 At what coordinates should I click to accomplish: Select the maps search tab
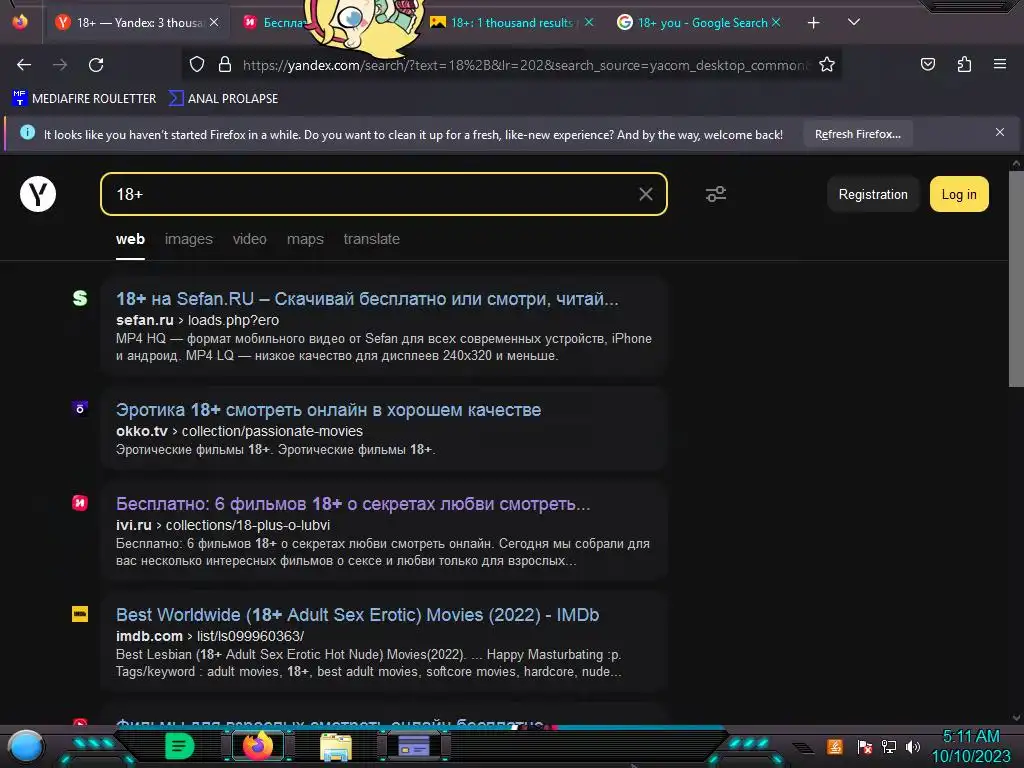click(305, 239)
